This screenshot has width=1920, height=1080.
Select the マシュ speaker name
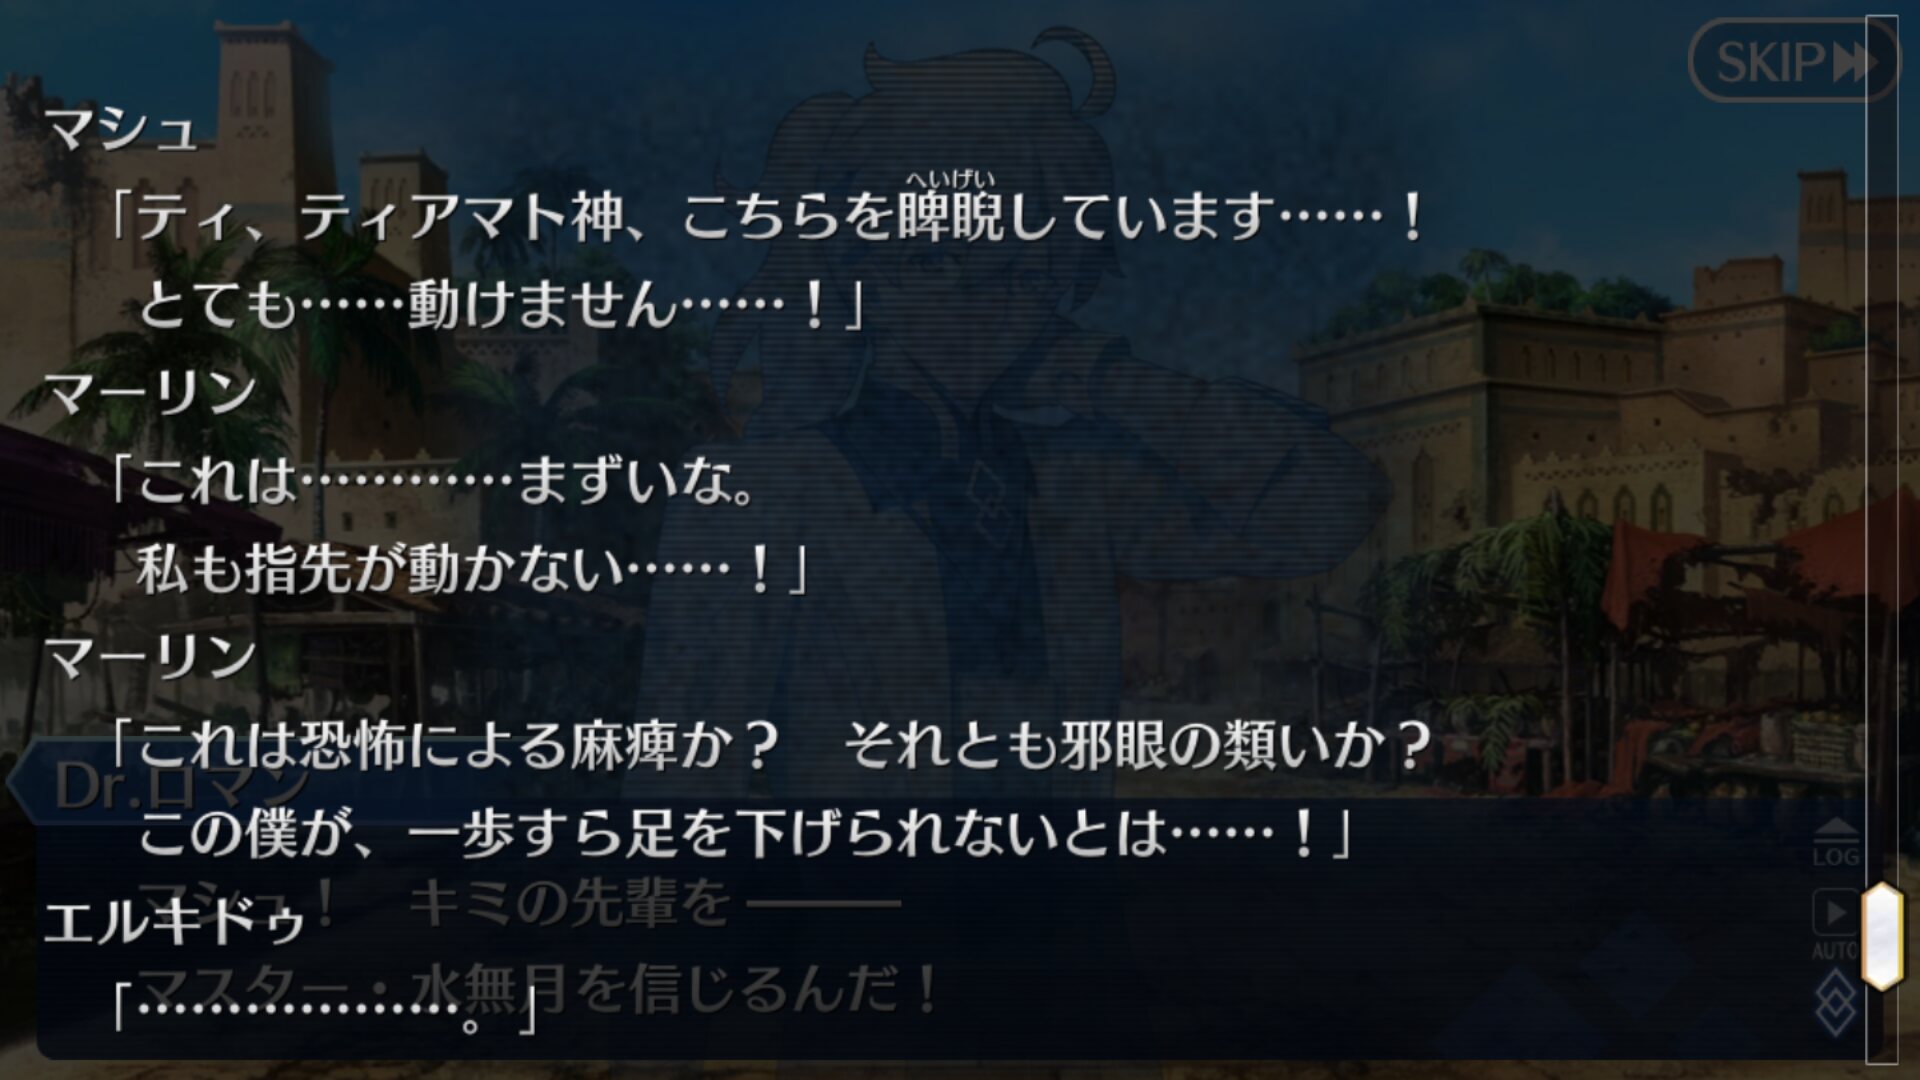tap(121, 128)
